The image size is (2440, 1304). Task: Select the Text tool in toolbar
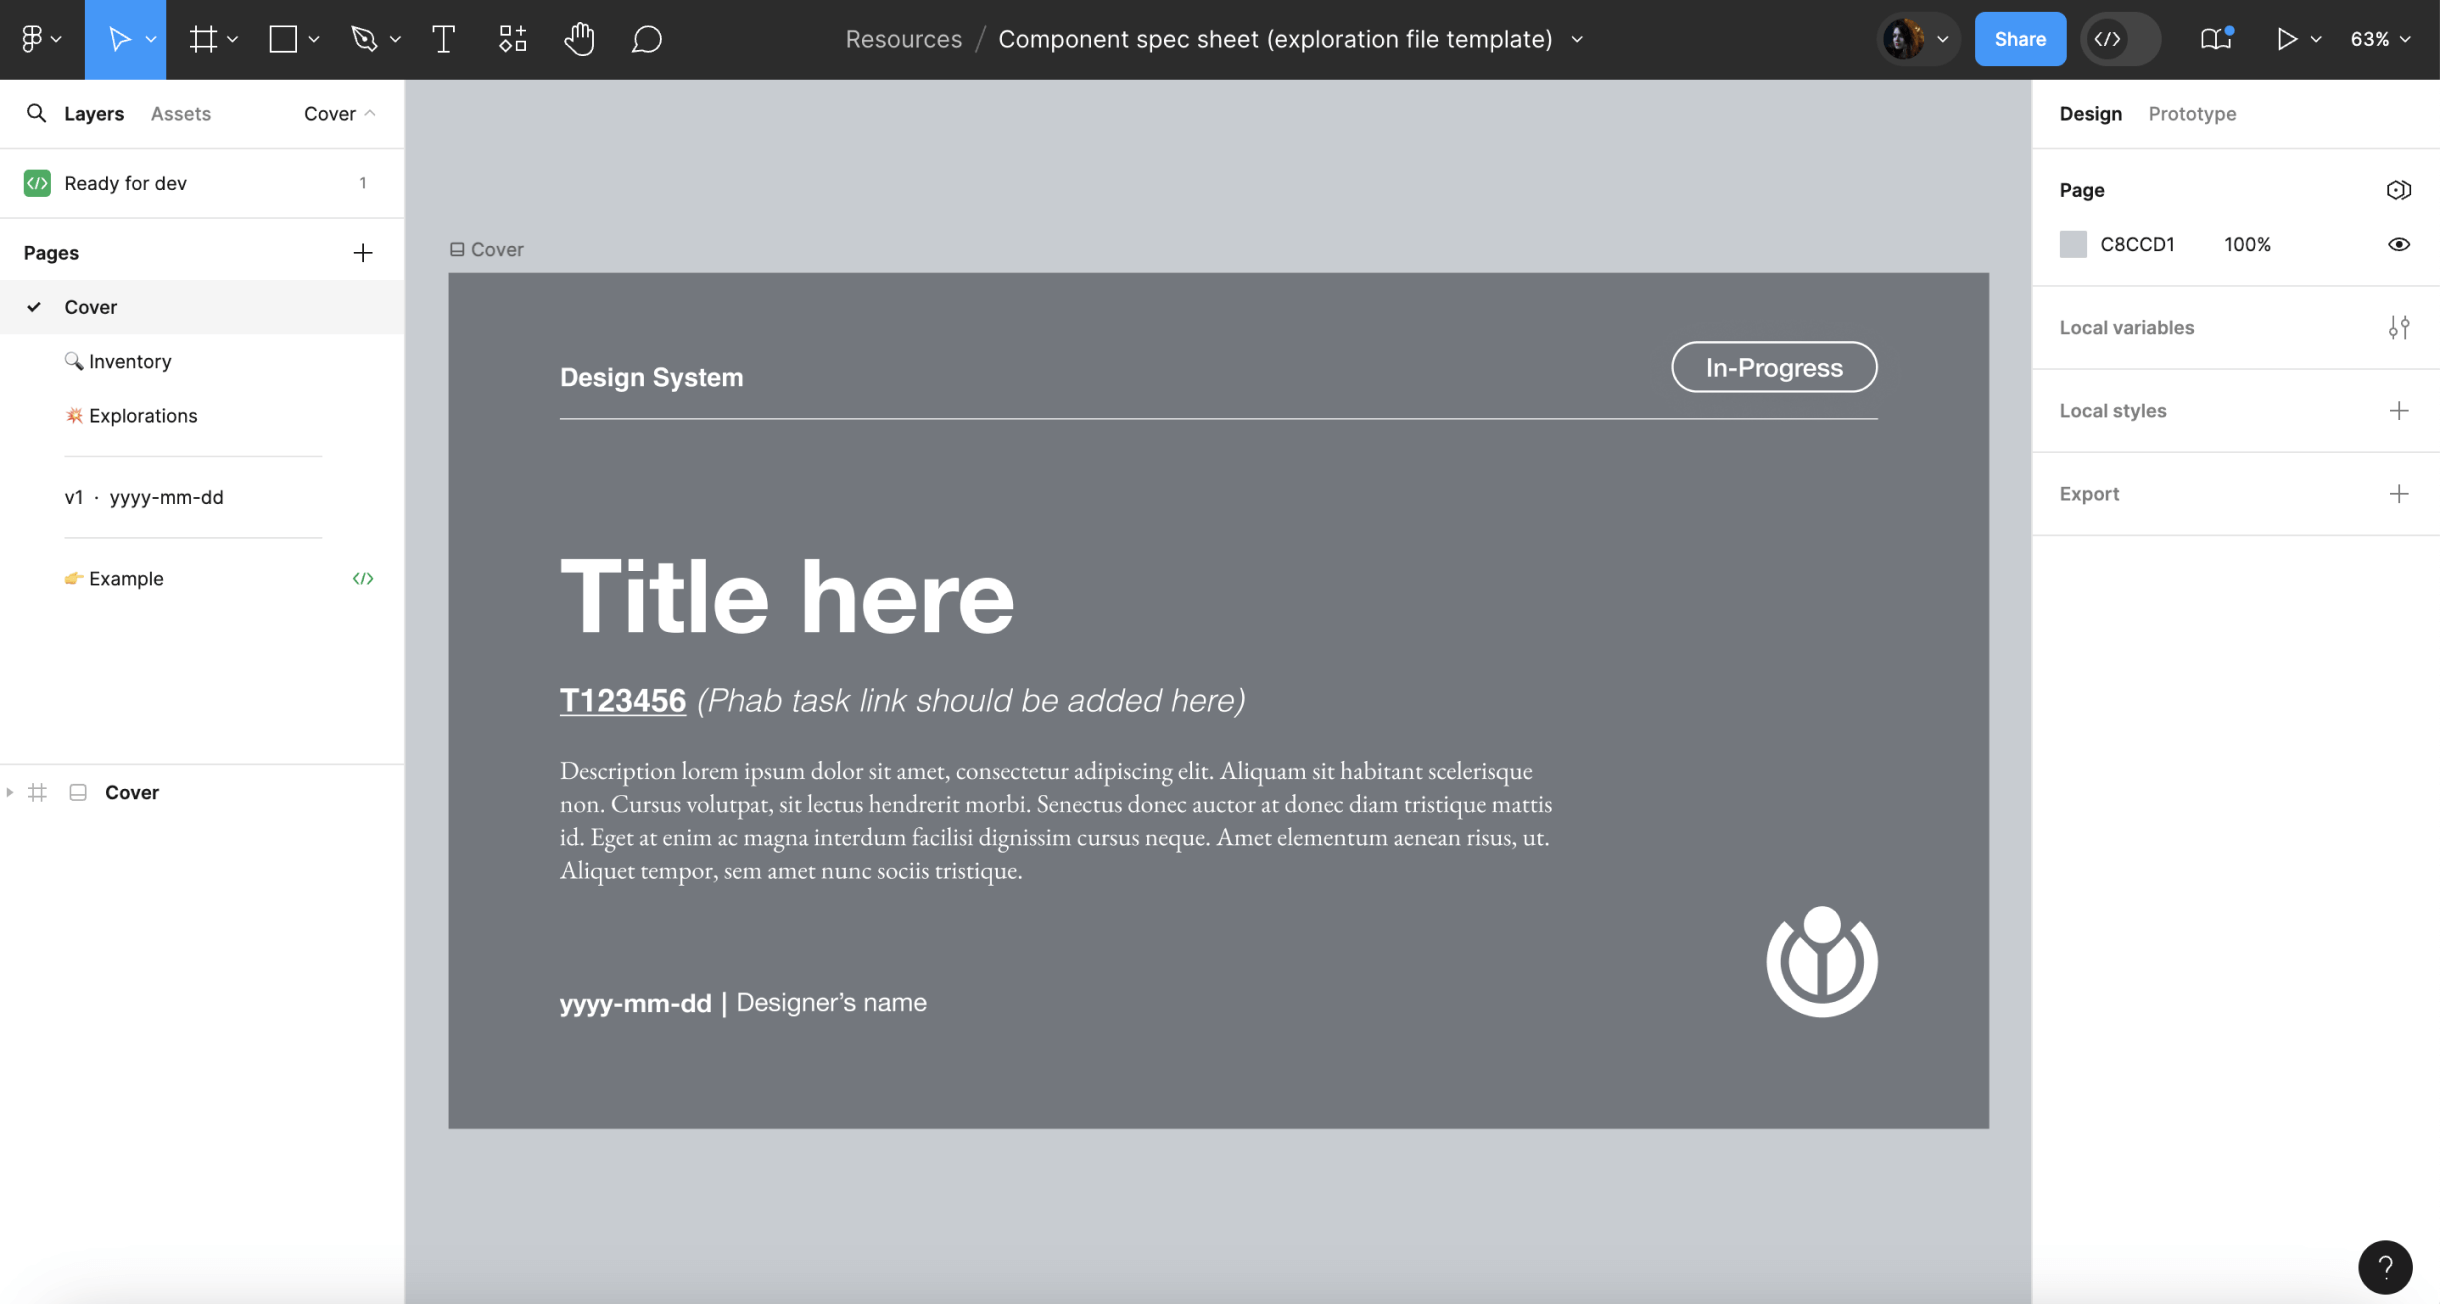click(x=442, y=39)
